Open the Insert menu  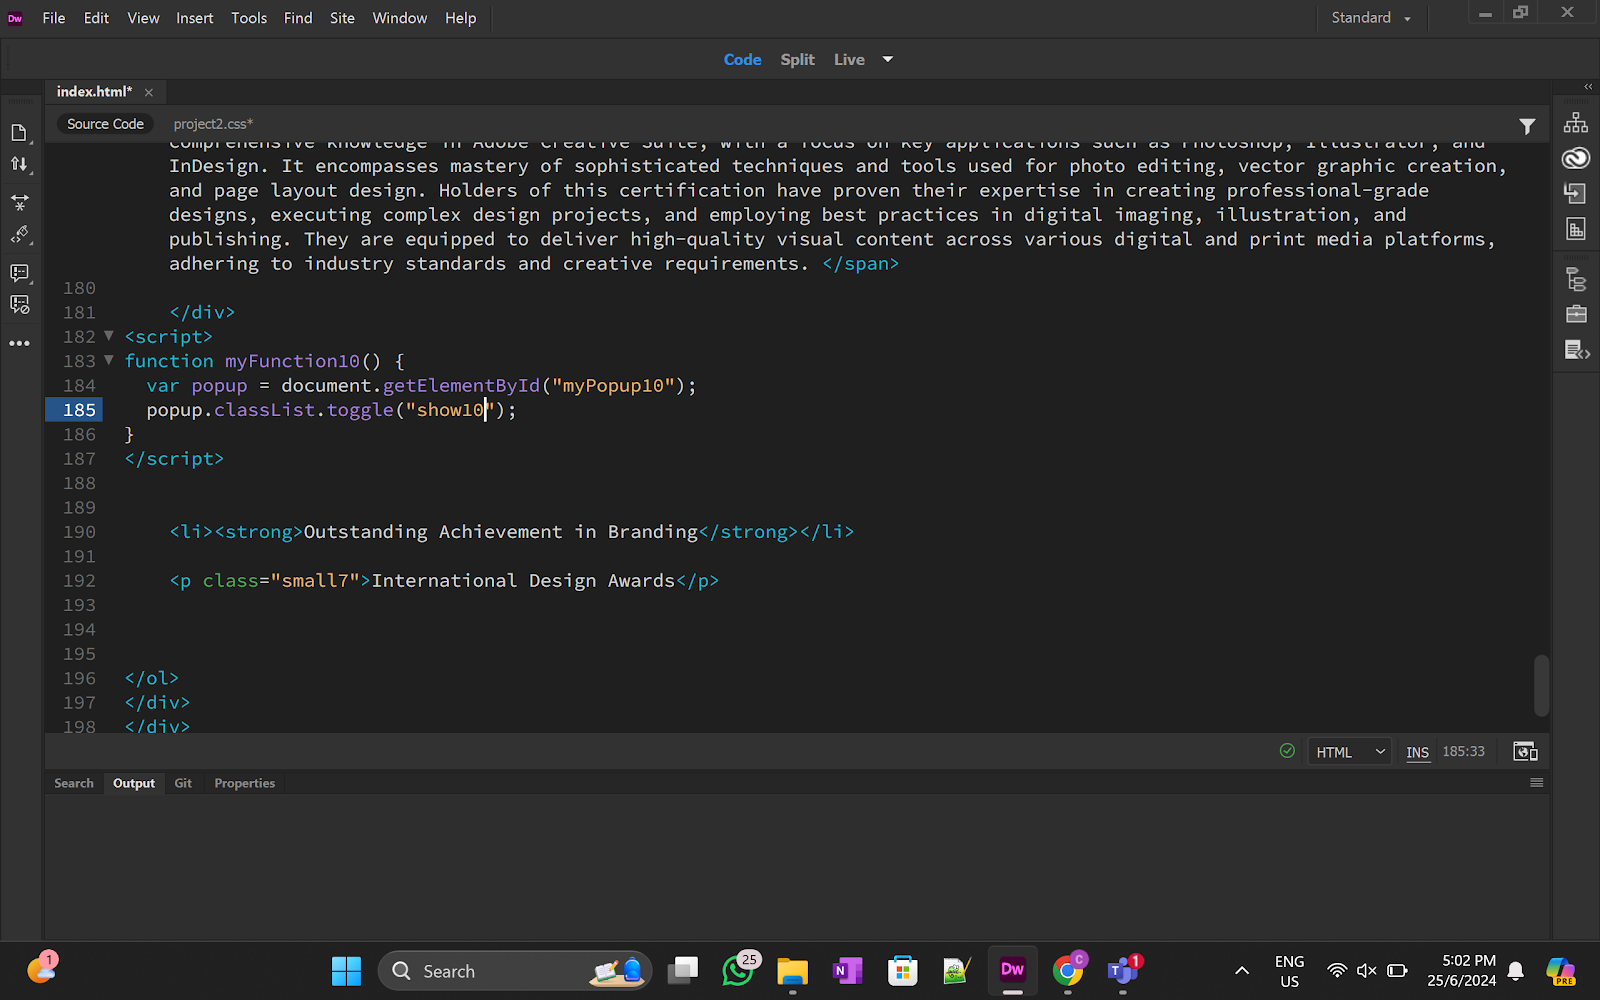pos(195,18)
